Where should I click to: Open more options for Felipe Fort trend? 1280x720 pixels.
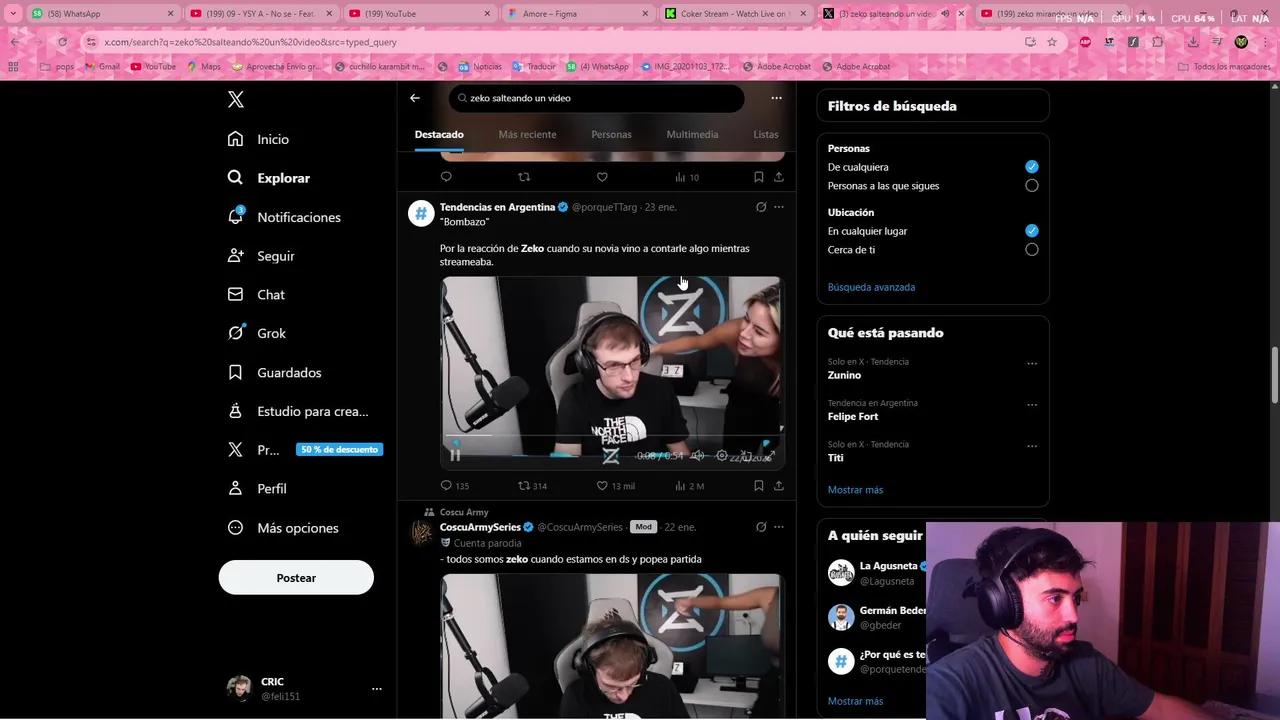(1032, 405)
